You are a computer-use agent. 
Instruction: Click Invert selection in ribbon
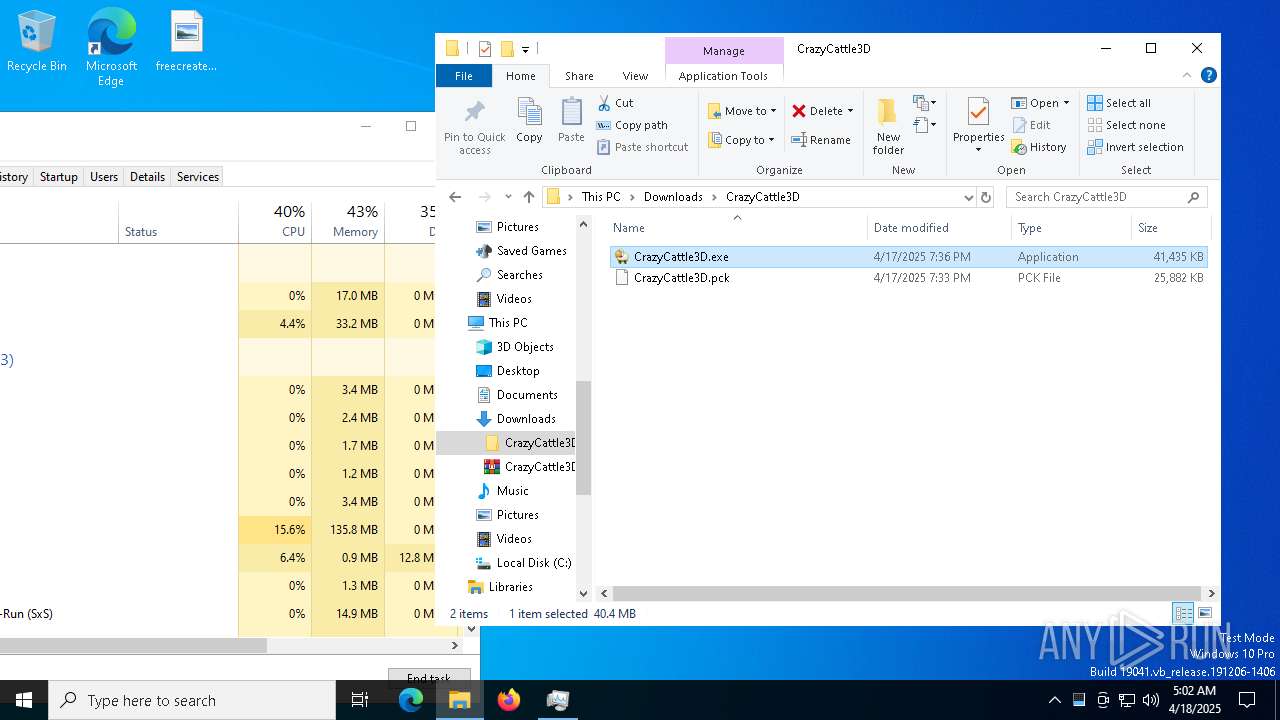[1135, 147]
